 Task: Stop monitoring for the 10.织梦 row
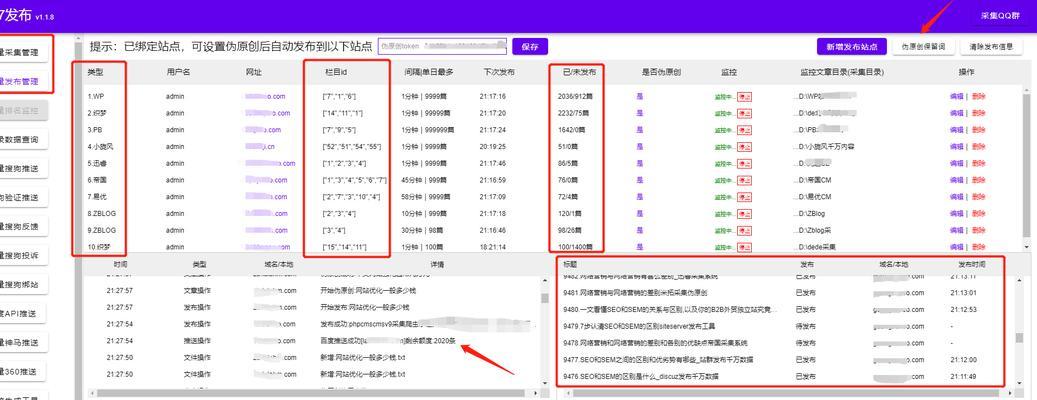pyautogui.click(x=744, y=247)
